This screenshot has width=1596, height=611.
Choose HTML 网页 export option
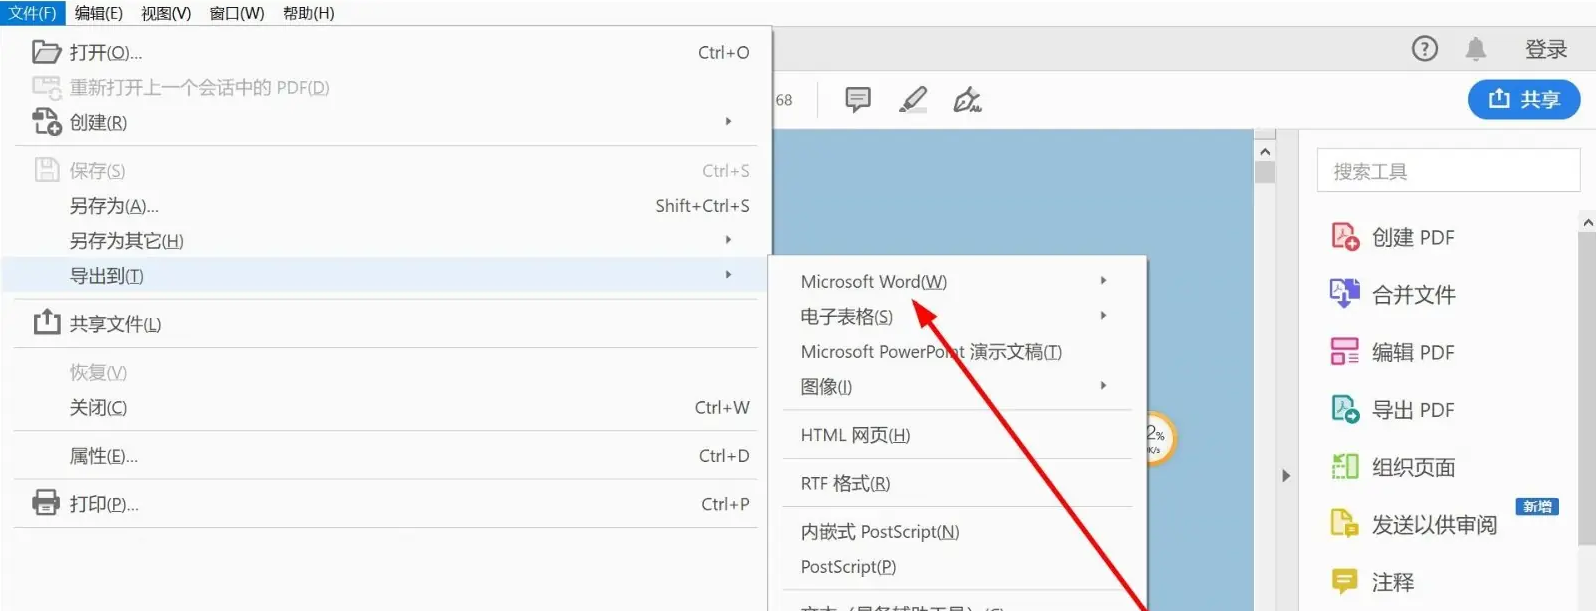pyautogui.click(x=855, y=435)
